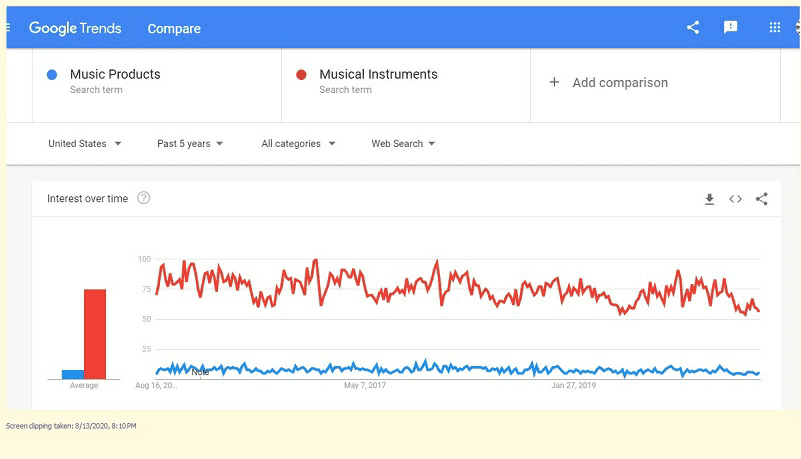
Task: Open the Web Search type dropdown
Action: (403, 143)
